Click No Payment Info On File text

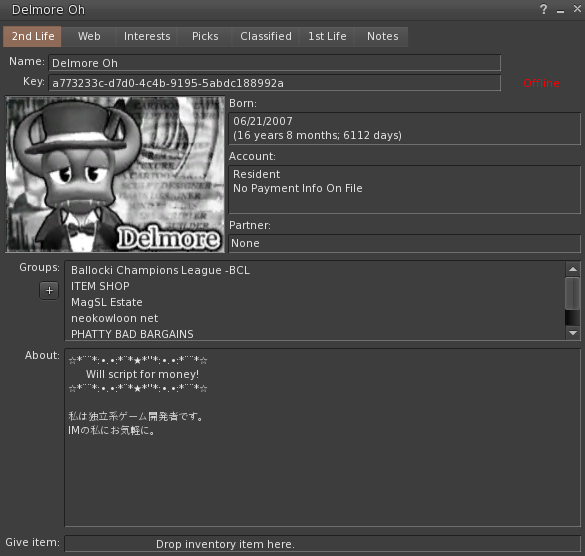point(298,188)
